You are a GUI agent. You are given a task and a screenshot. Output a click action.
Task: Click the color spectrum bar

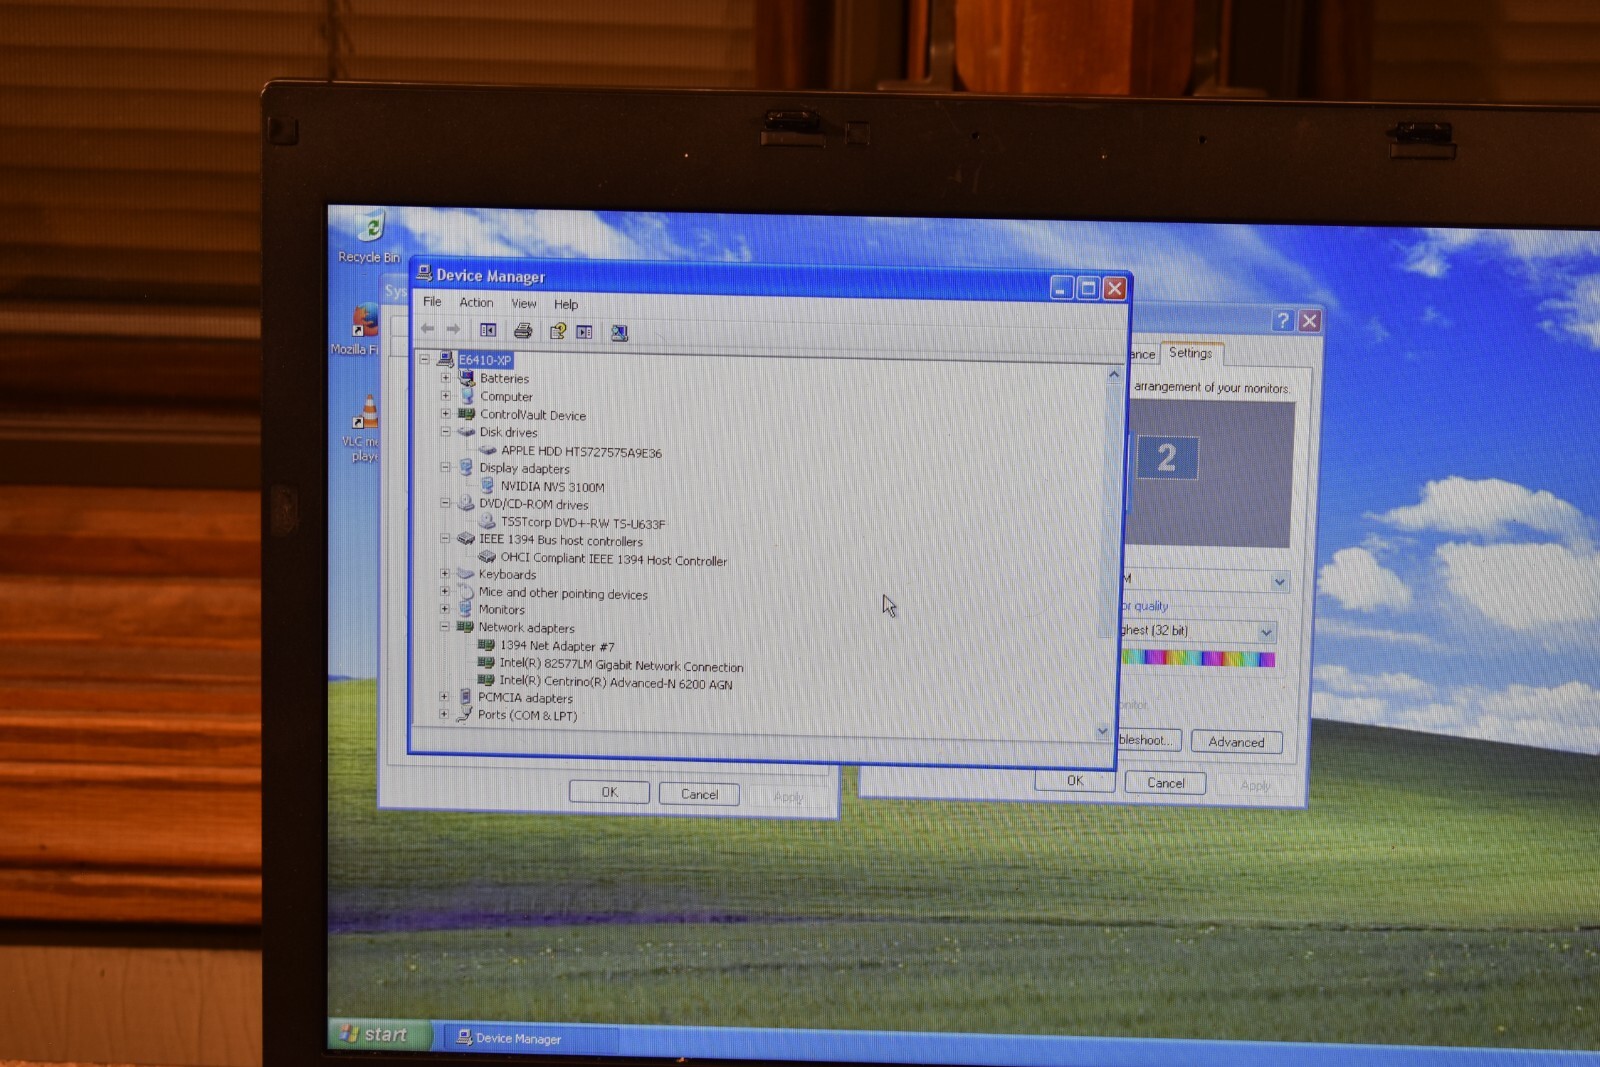pos(1197,658)
